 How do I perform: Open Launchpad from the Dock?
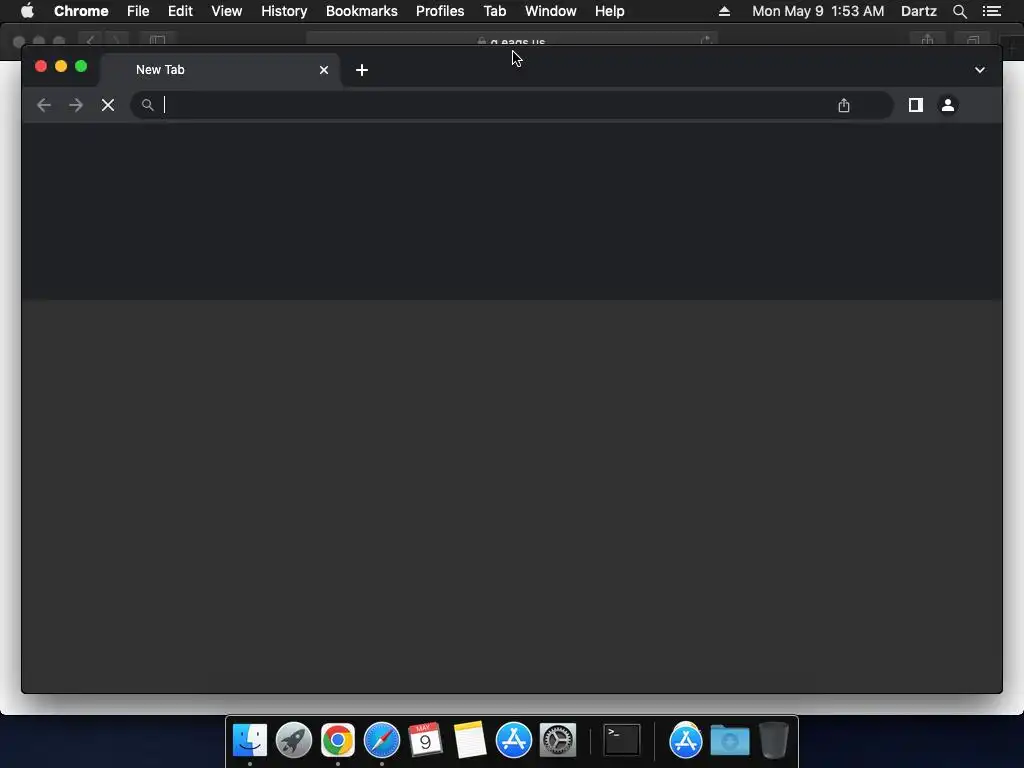click(x=294, y=740)
